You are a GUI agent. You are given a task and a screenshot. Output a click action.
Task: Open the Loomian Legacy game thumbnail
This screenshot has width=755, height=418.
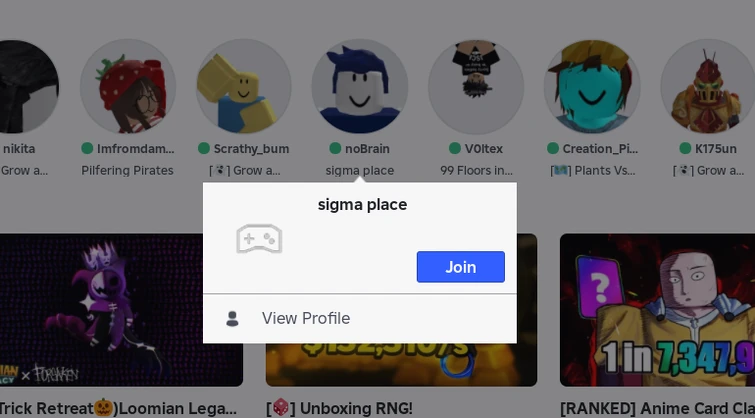(x=121, y=310)
